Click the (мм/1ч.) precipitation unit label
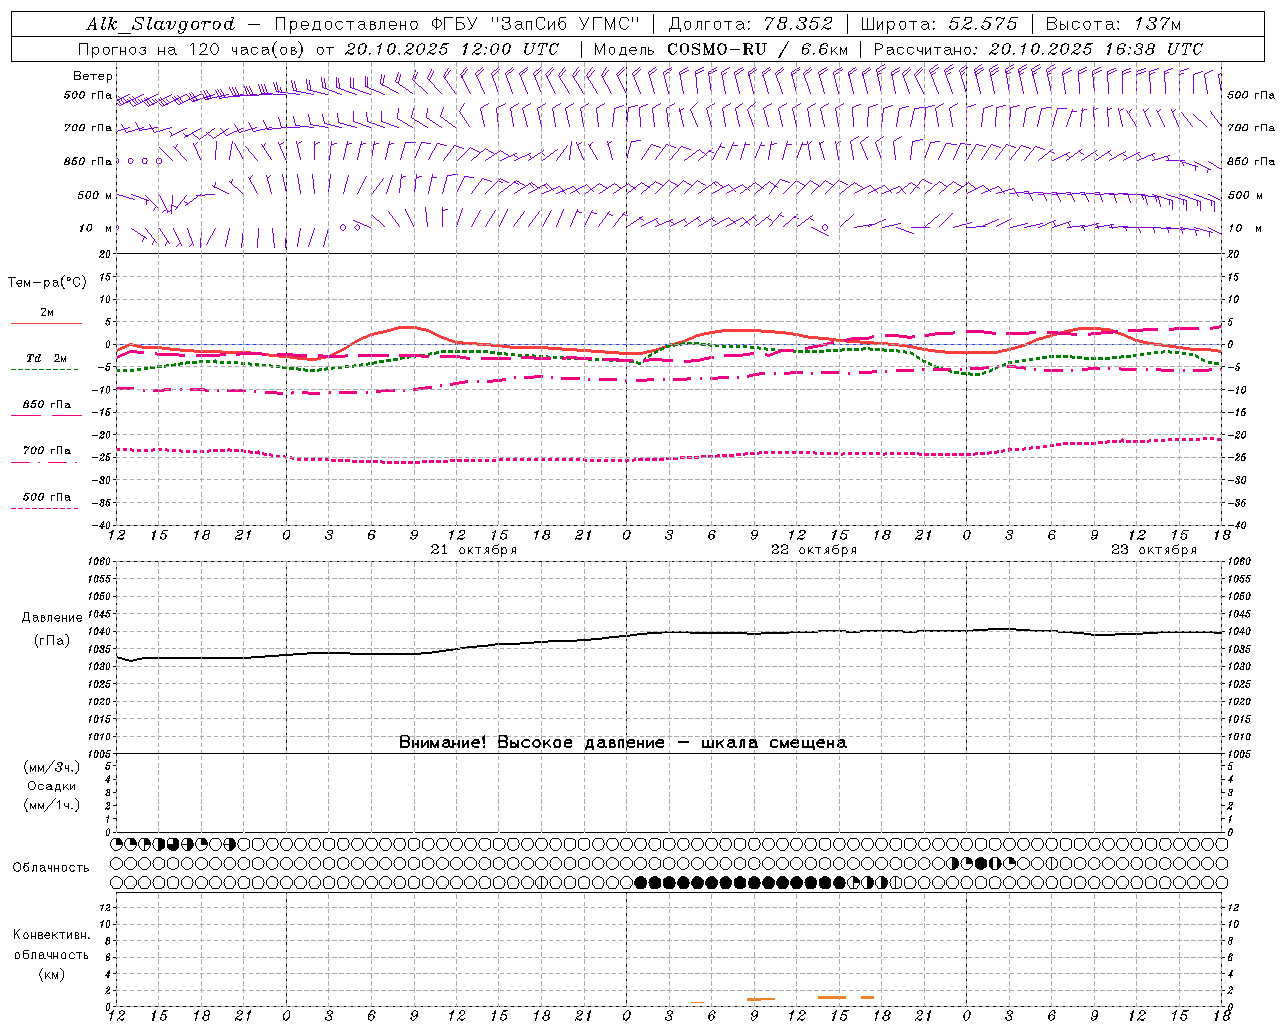1280x1024 pixels. [x=52, y=806]
